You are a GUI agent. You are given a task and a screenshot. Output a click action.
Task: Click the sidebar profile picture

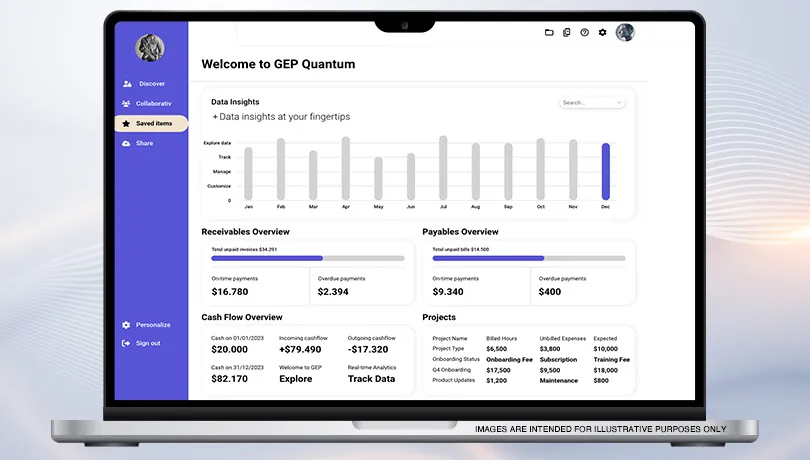click(x=150, y=48)
